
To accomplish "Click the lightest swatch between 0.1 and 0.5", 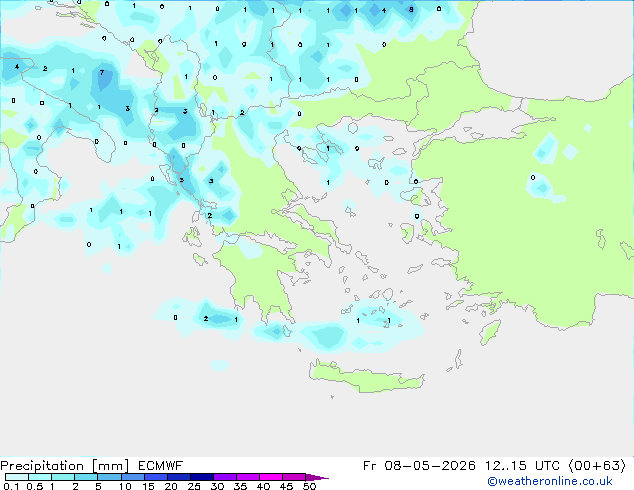I will point(17,477).
